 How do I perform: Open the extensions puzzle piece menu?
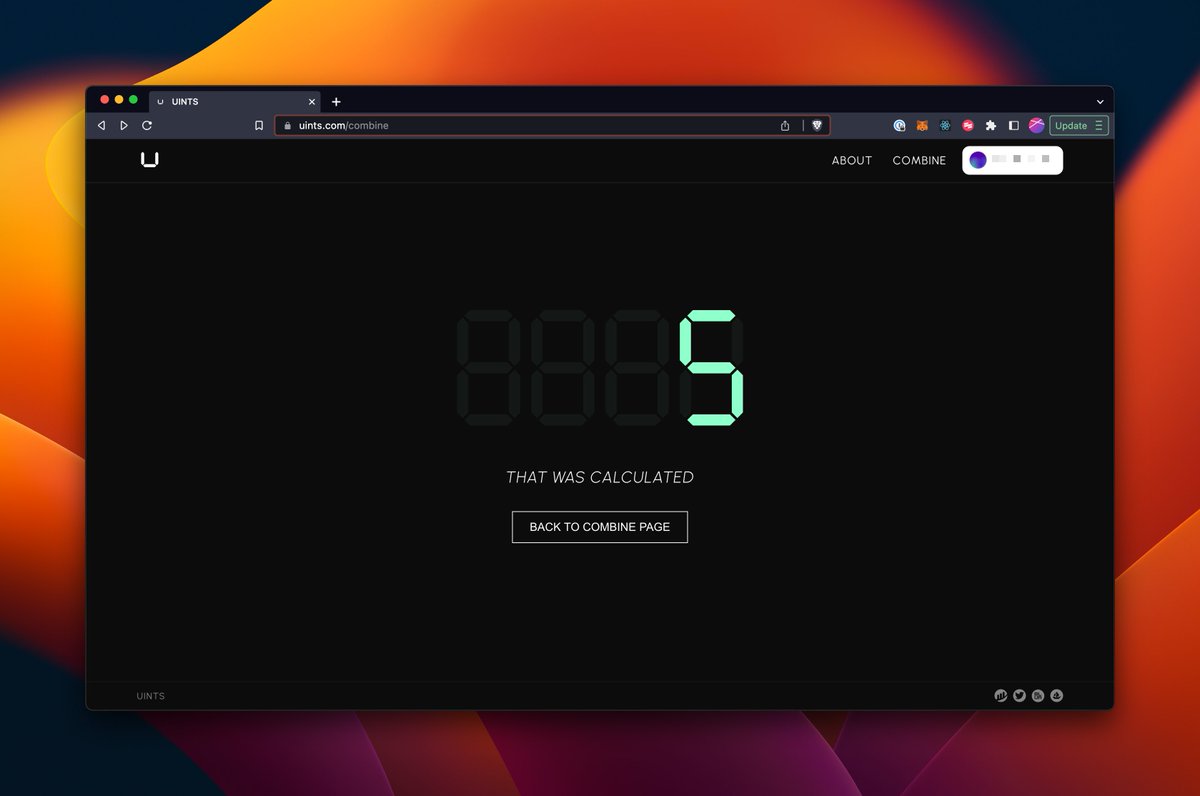pos(991,126)
